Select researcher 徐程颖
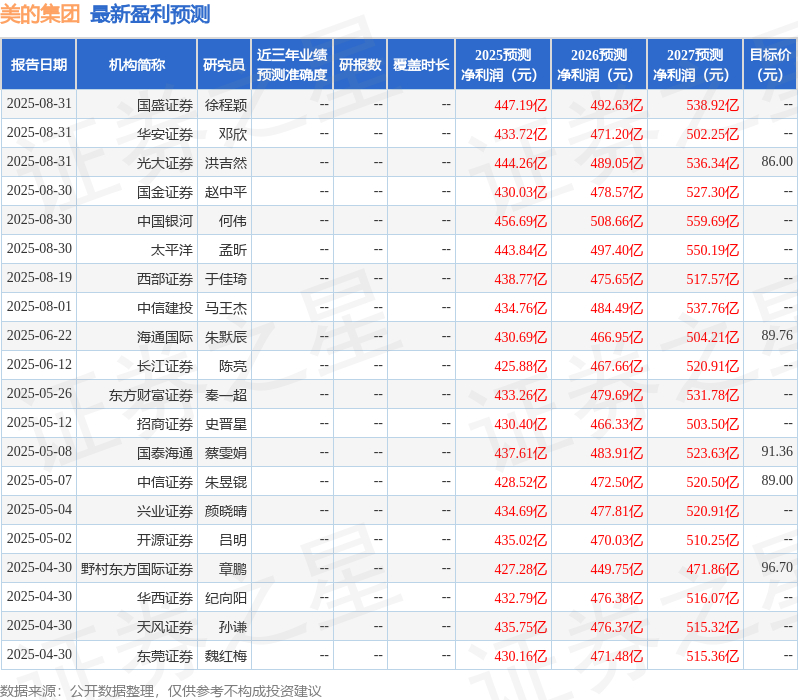 point(225,105)
